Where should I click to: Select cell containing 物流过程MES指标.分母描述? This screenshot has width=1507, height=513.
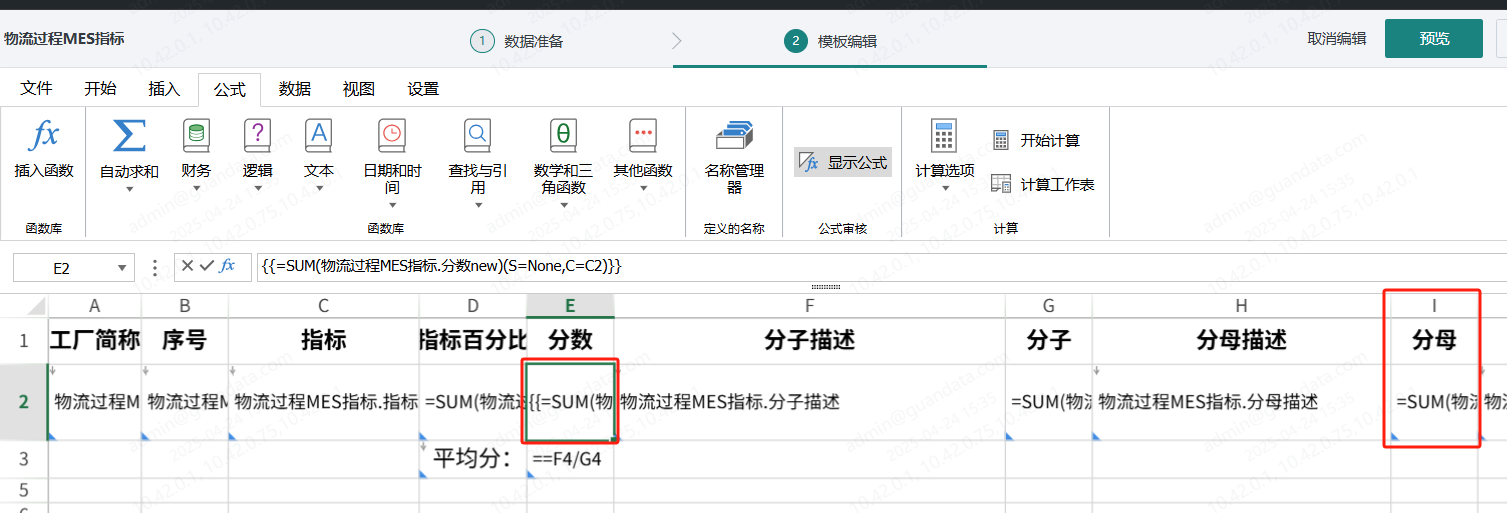click(1241, 402)
